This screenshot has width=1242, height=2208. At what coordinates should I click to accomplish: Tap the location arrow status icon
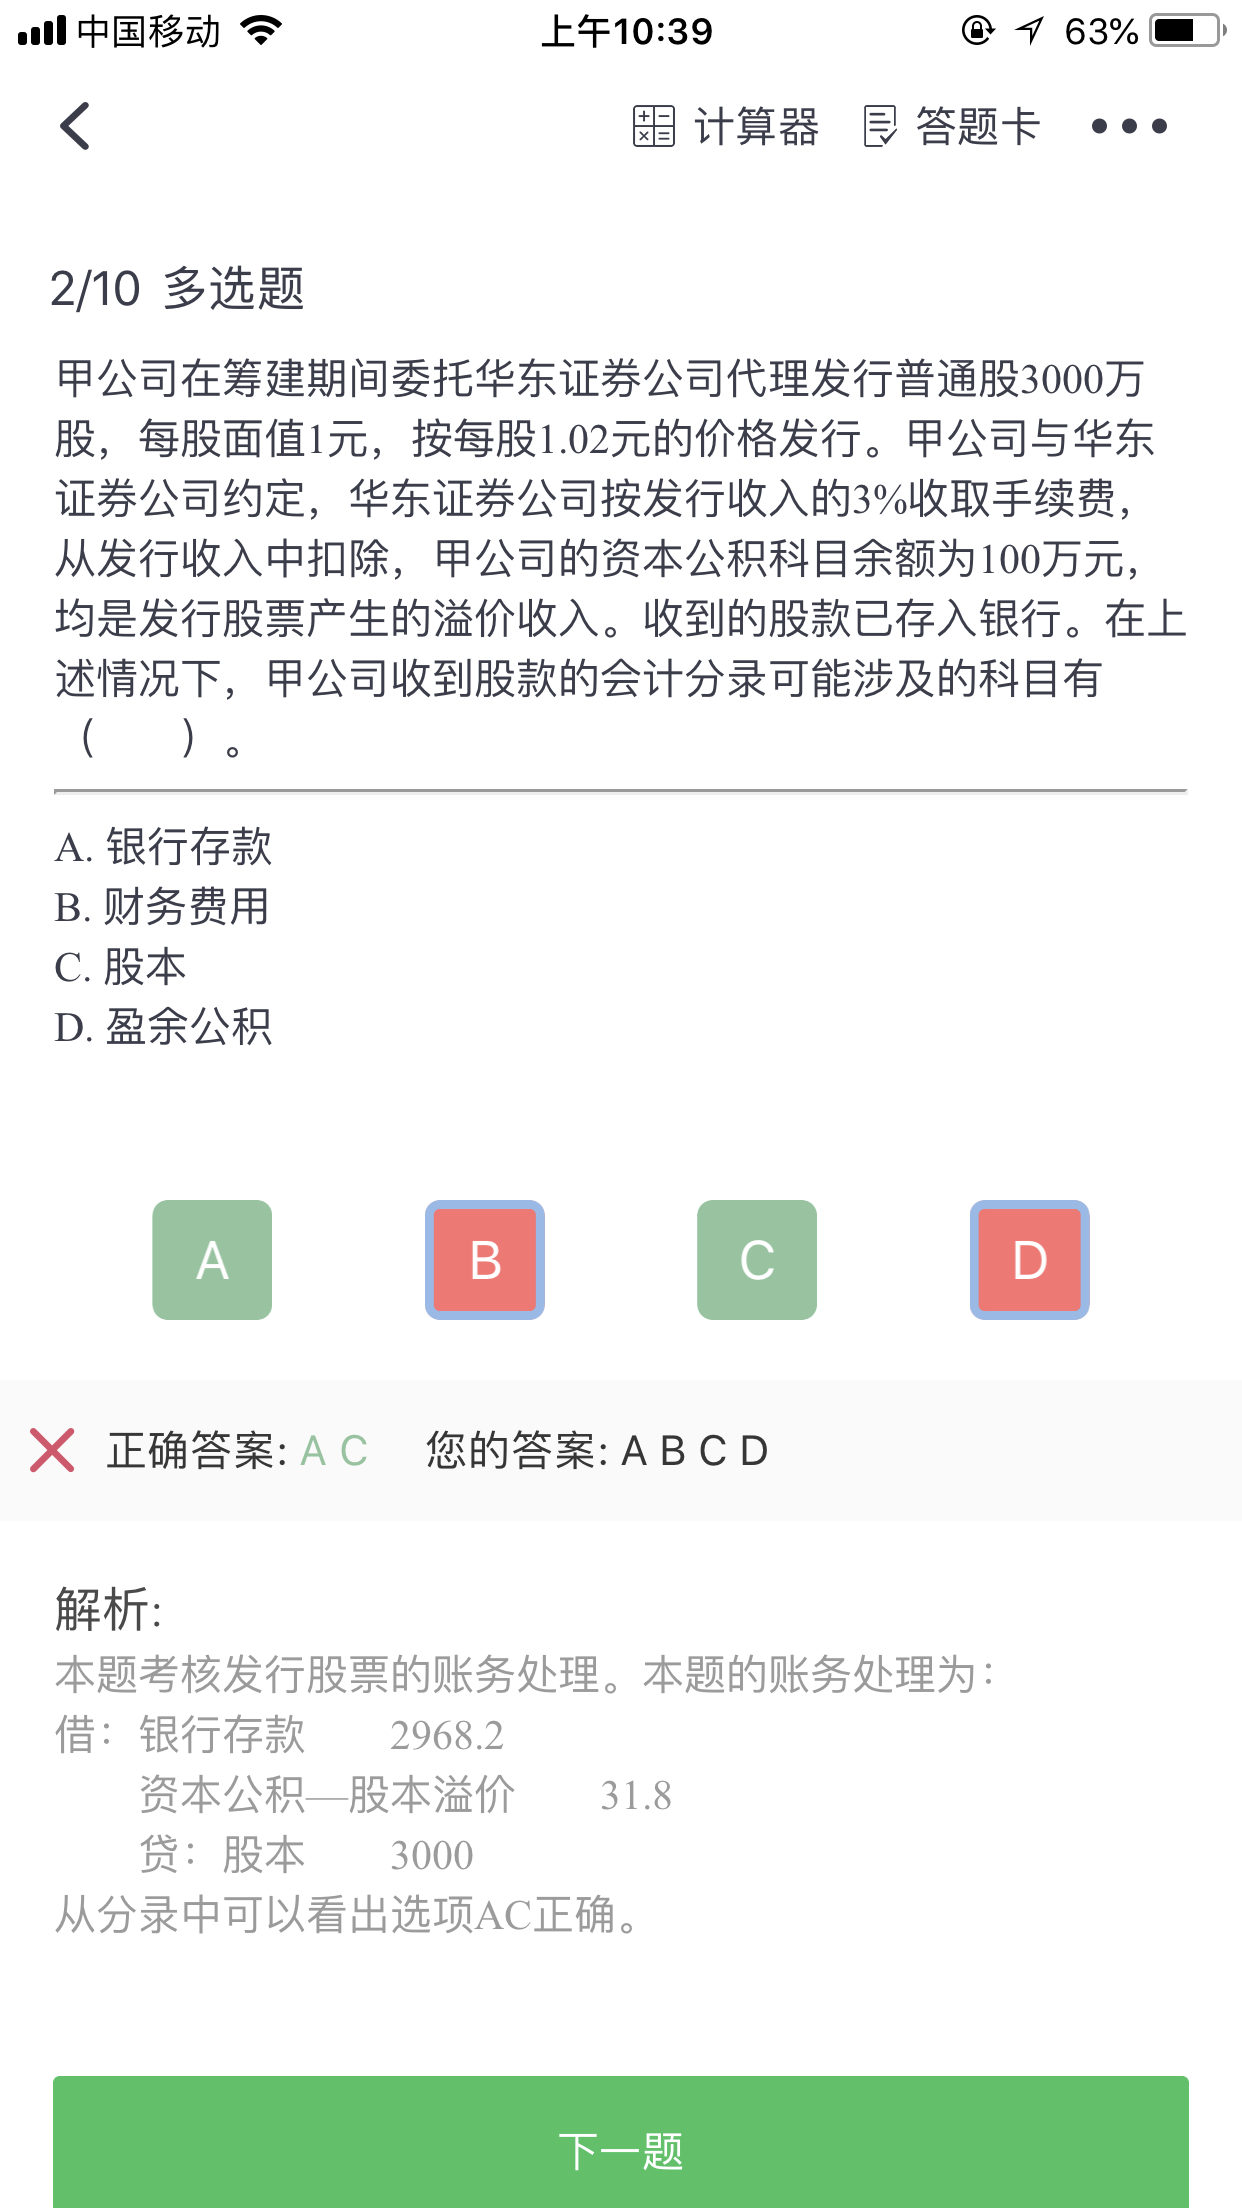coord(1029,31)
